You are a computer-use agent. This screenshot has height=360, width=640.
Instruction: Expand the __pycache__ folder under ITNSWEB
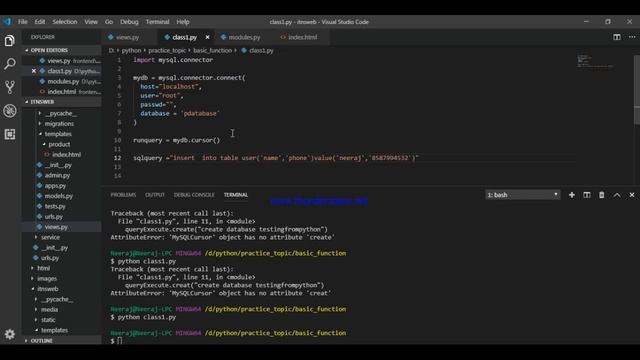pos(61,113)
